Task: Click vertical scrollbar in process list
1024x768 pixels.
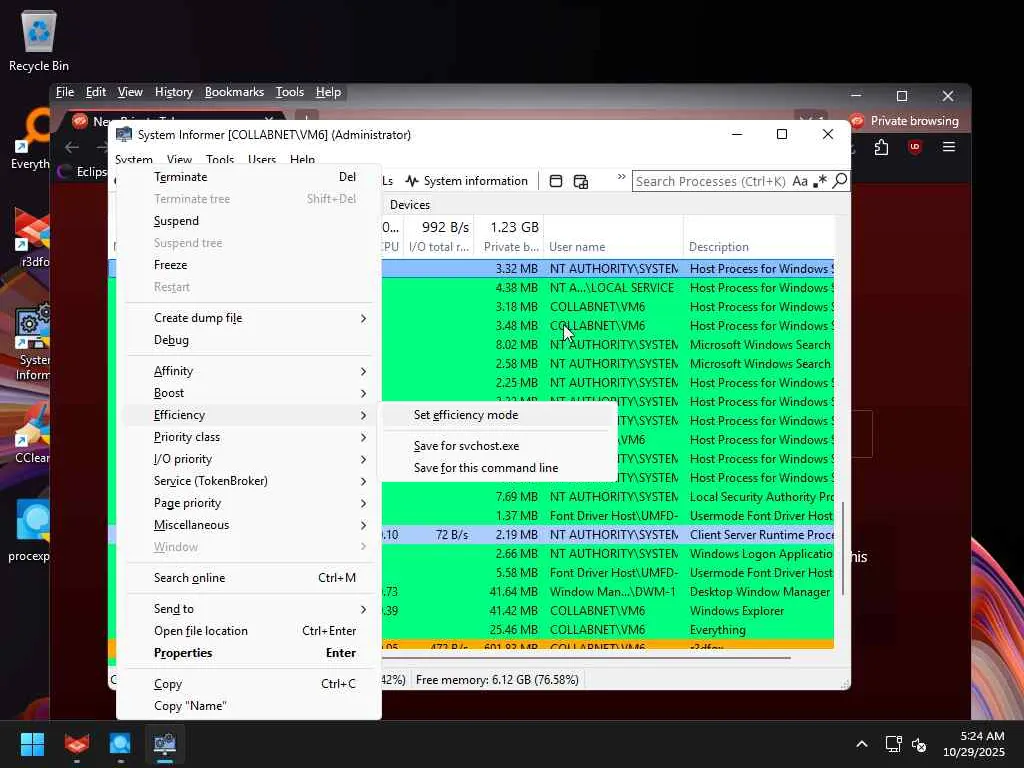Action: (x=842, y=548)
